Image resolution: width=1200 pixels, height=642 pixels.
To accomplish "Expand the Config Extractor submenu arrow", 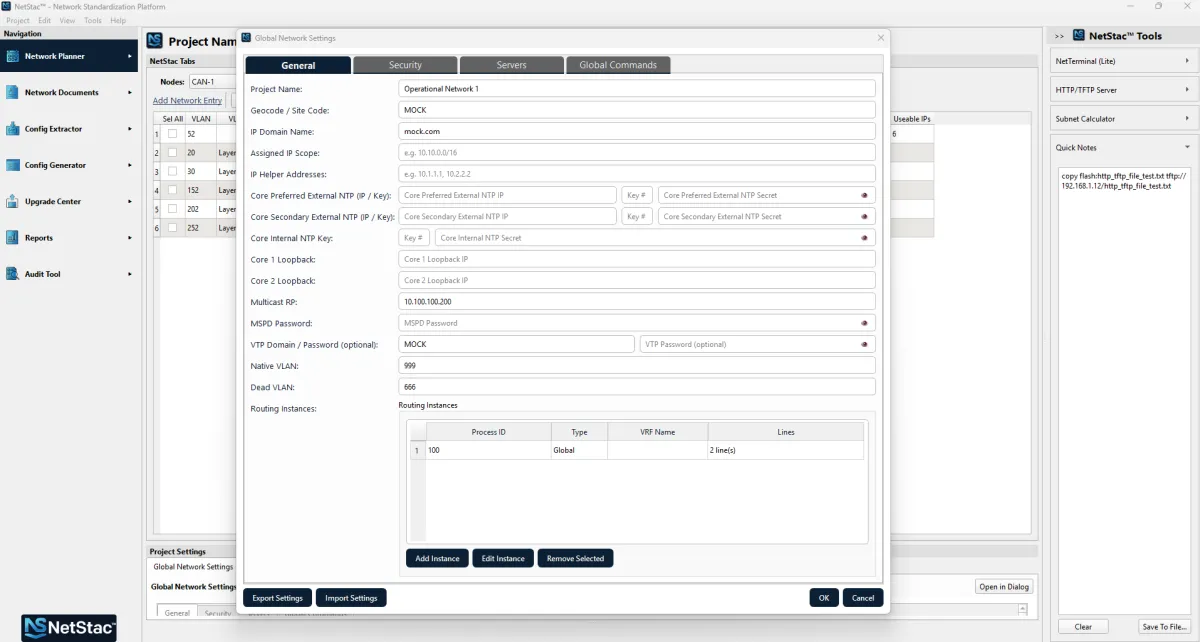I will [x=130, y=129].
